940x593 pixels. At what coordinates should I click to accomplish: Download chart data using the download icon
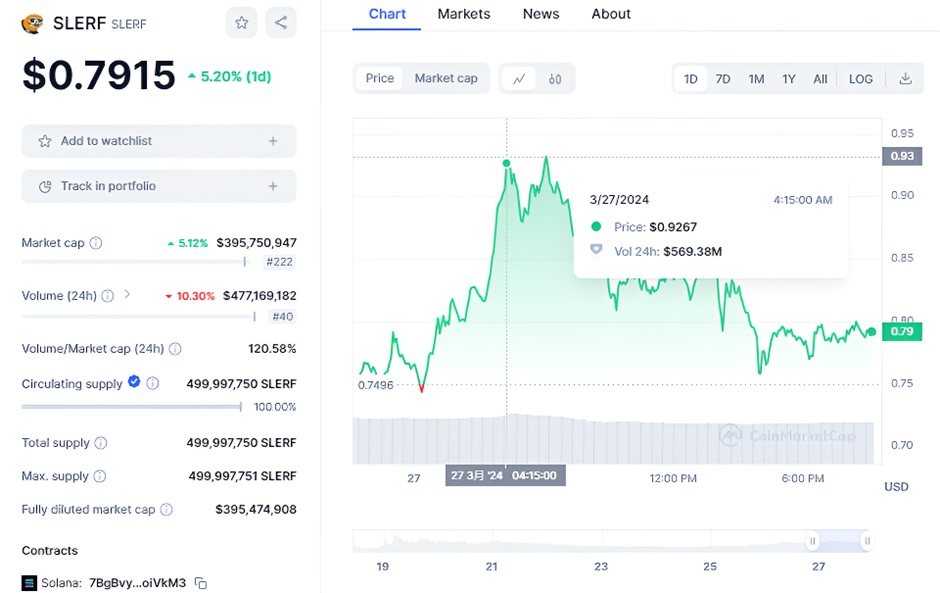point(905,79)
